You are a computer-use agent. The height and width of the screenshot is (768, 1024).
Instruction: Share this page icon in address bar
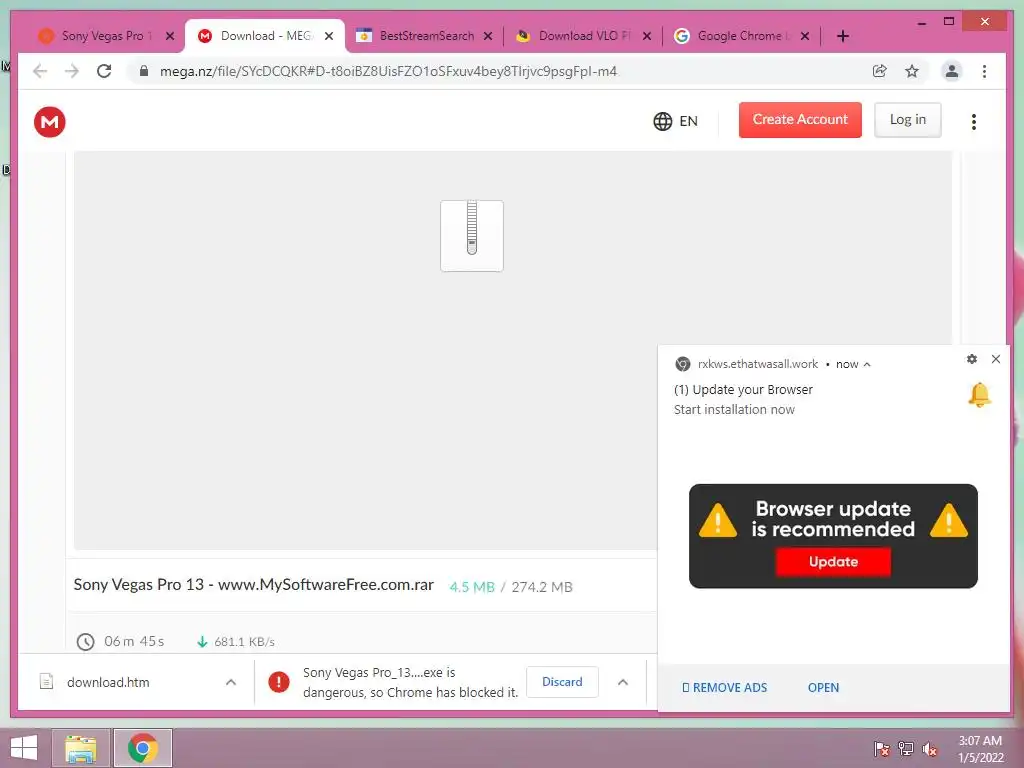coord(880,71)
